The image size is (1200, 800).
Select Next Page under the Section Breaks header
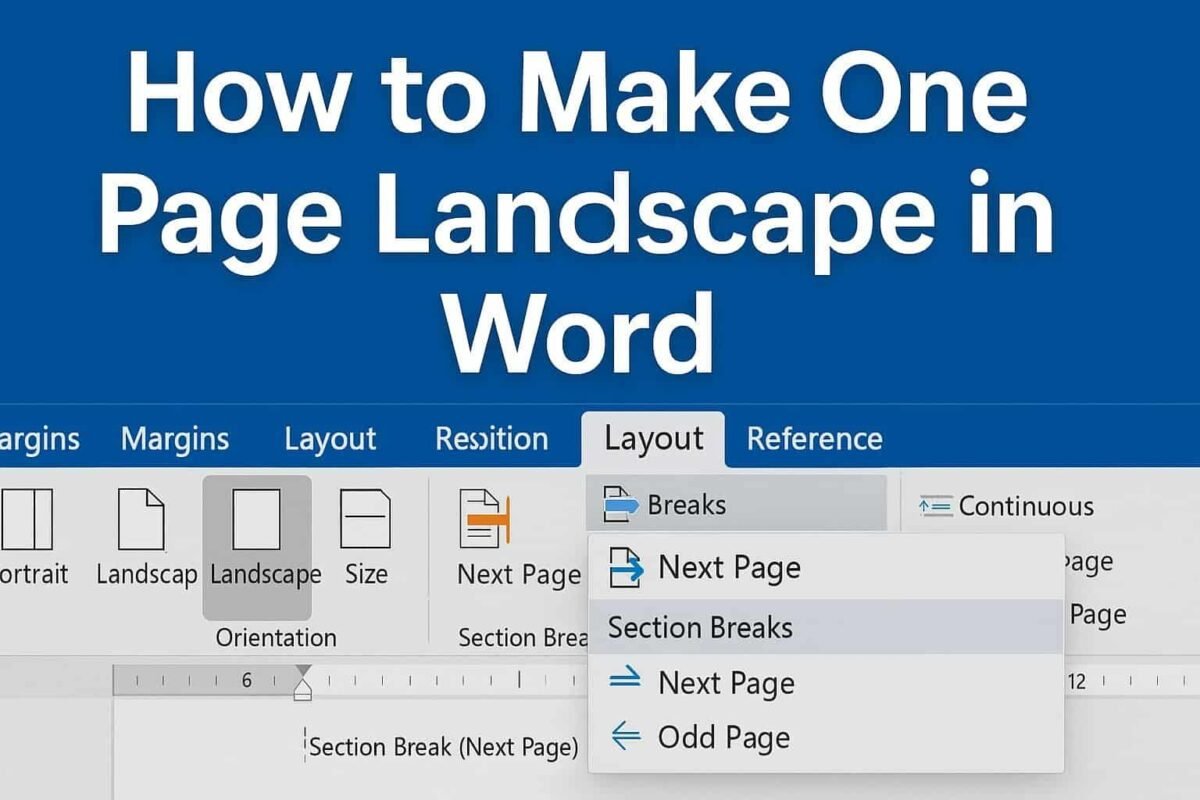click(x=726, y=684)
